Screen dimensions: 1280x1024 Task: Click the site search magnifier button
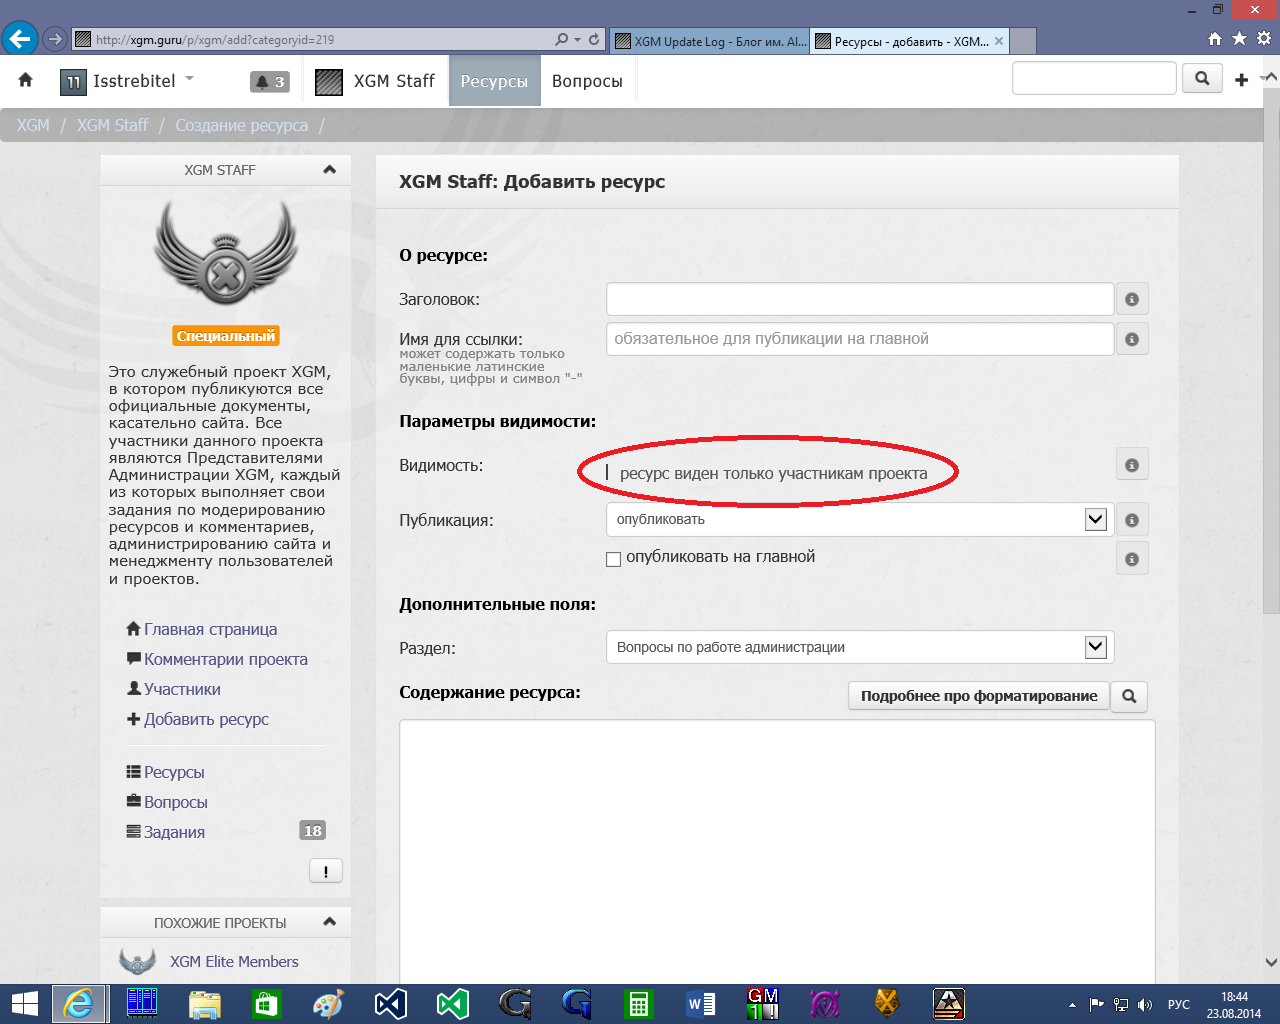point(1202,78)
